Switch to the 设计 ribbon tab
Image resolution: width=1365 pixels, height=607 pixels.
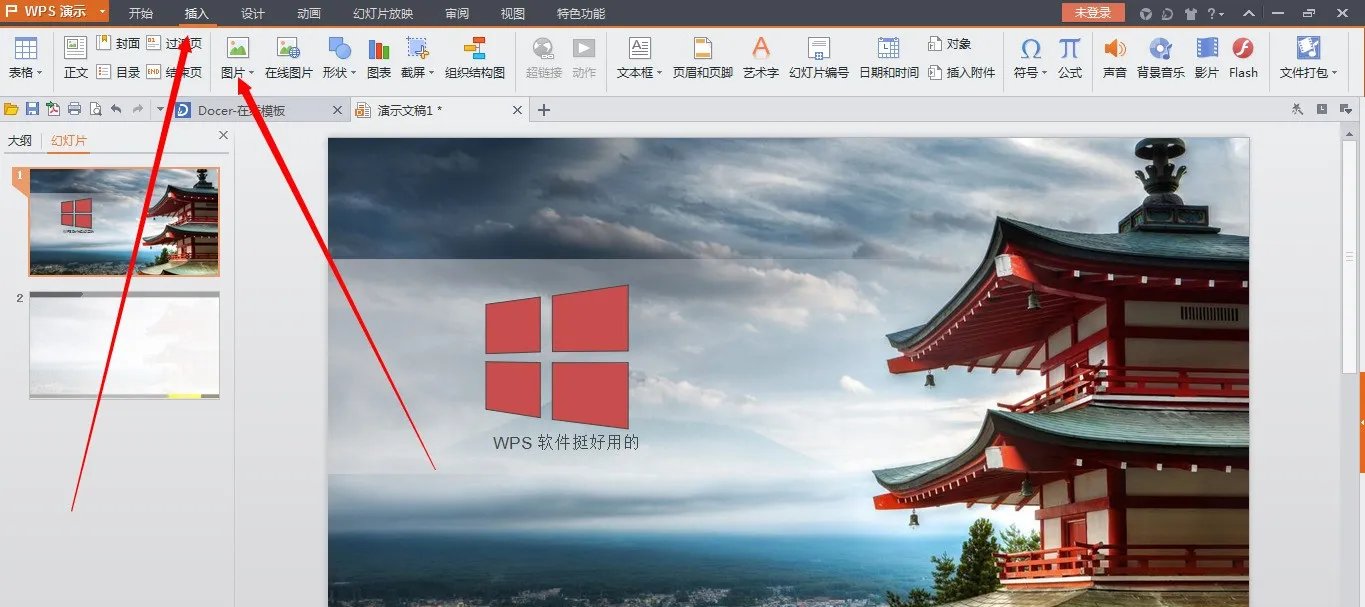[251, 13]
